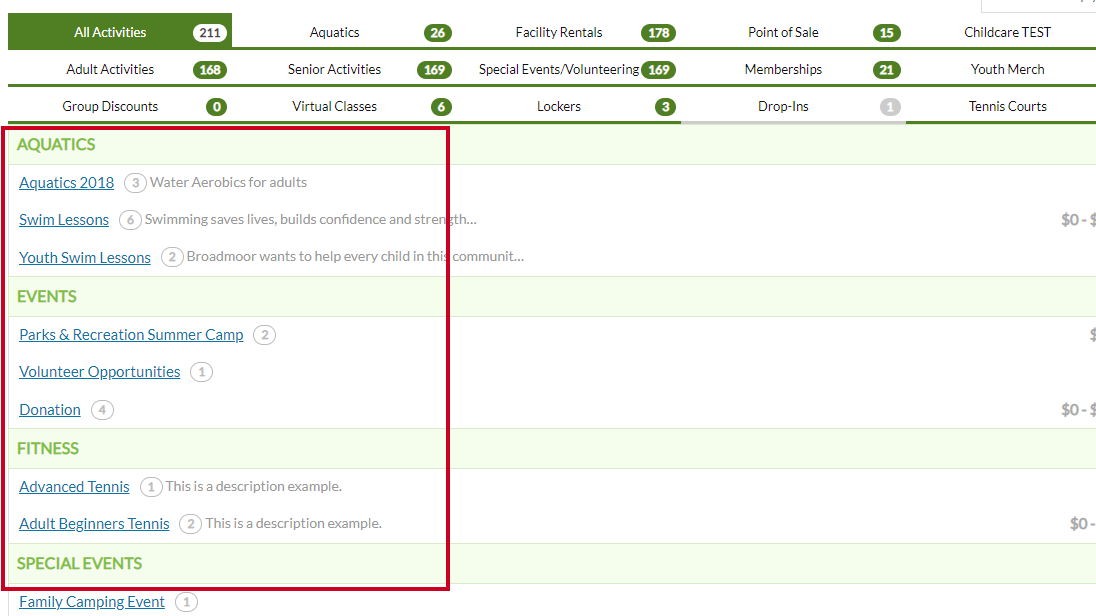1096x616 pixels.
Task: Click the 169 badge beside Senior Activities
Action: 434,69
